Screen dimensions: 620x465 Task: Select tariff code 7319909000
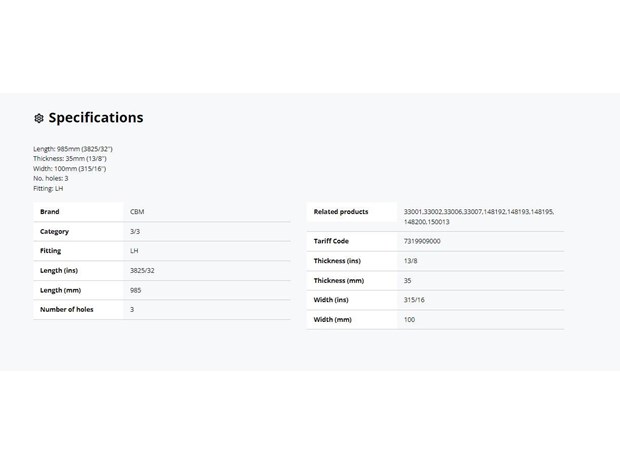point(422,241)
